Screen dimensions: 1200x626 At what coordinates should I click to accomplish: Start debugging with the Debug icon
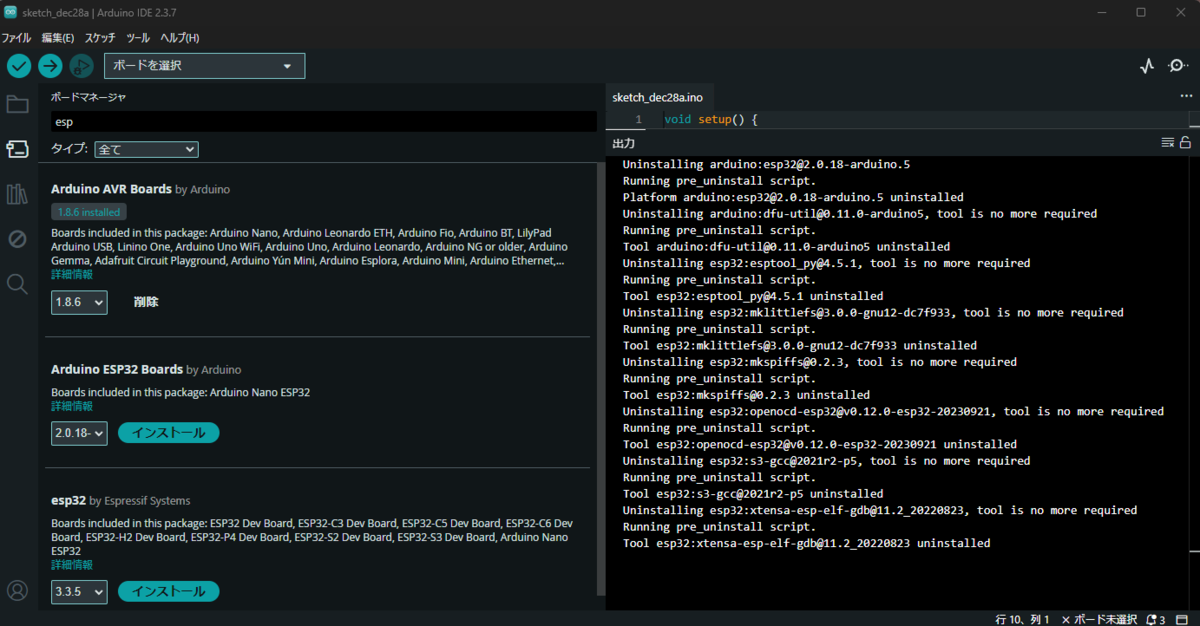[x=81, y=66]
